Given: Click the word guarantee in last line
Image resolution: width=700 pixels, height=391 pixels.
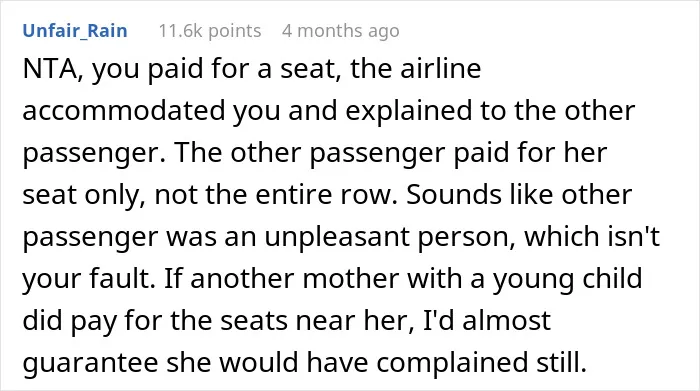Looking at the screenshot, I should (x=90, y=363).
